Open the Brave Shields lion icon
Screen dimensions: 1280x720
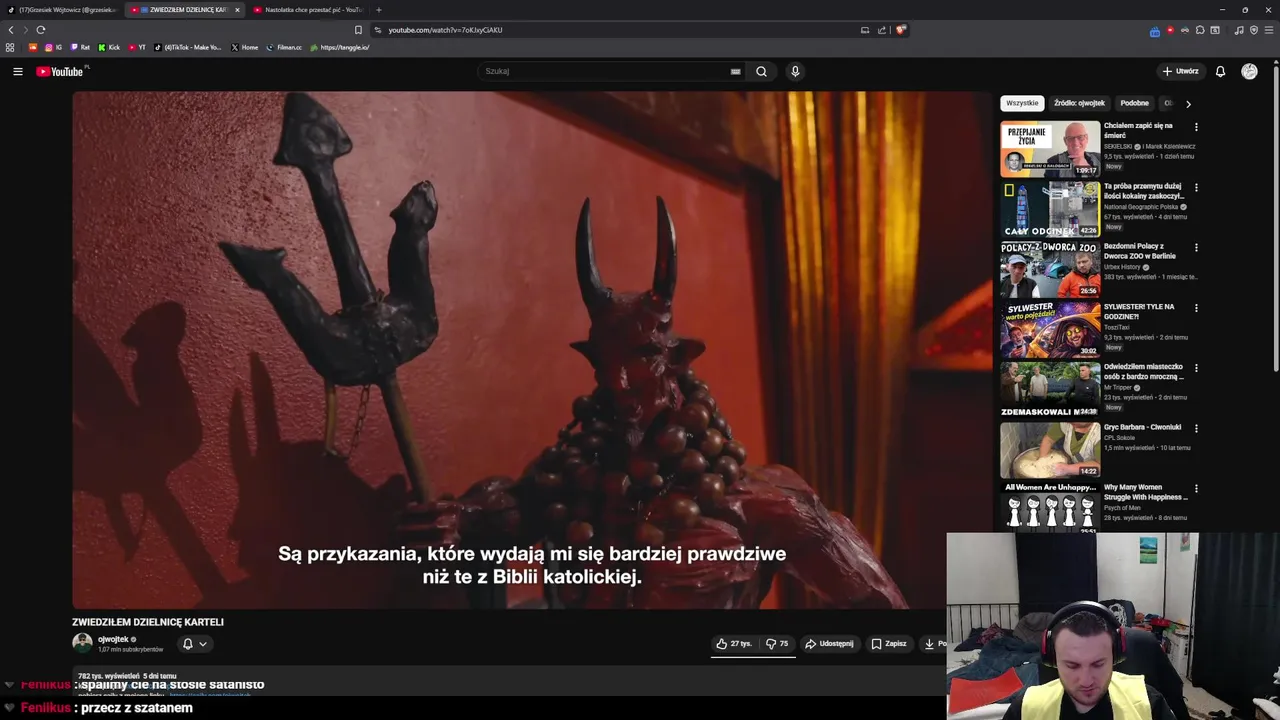(x=900, y=30)
